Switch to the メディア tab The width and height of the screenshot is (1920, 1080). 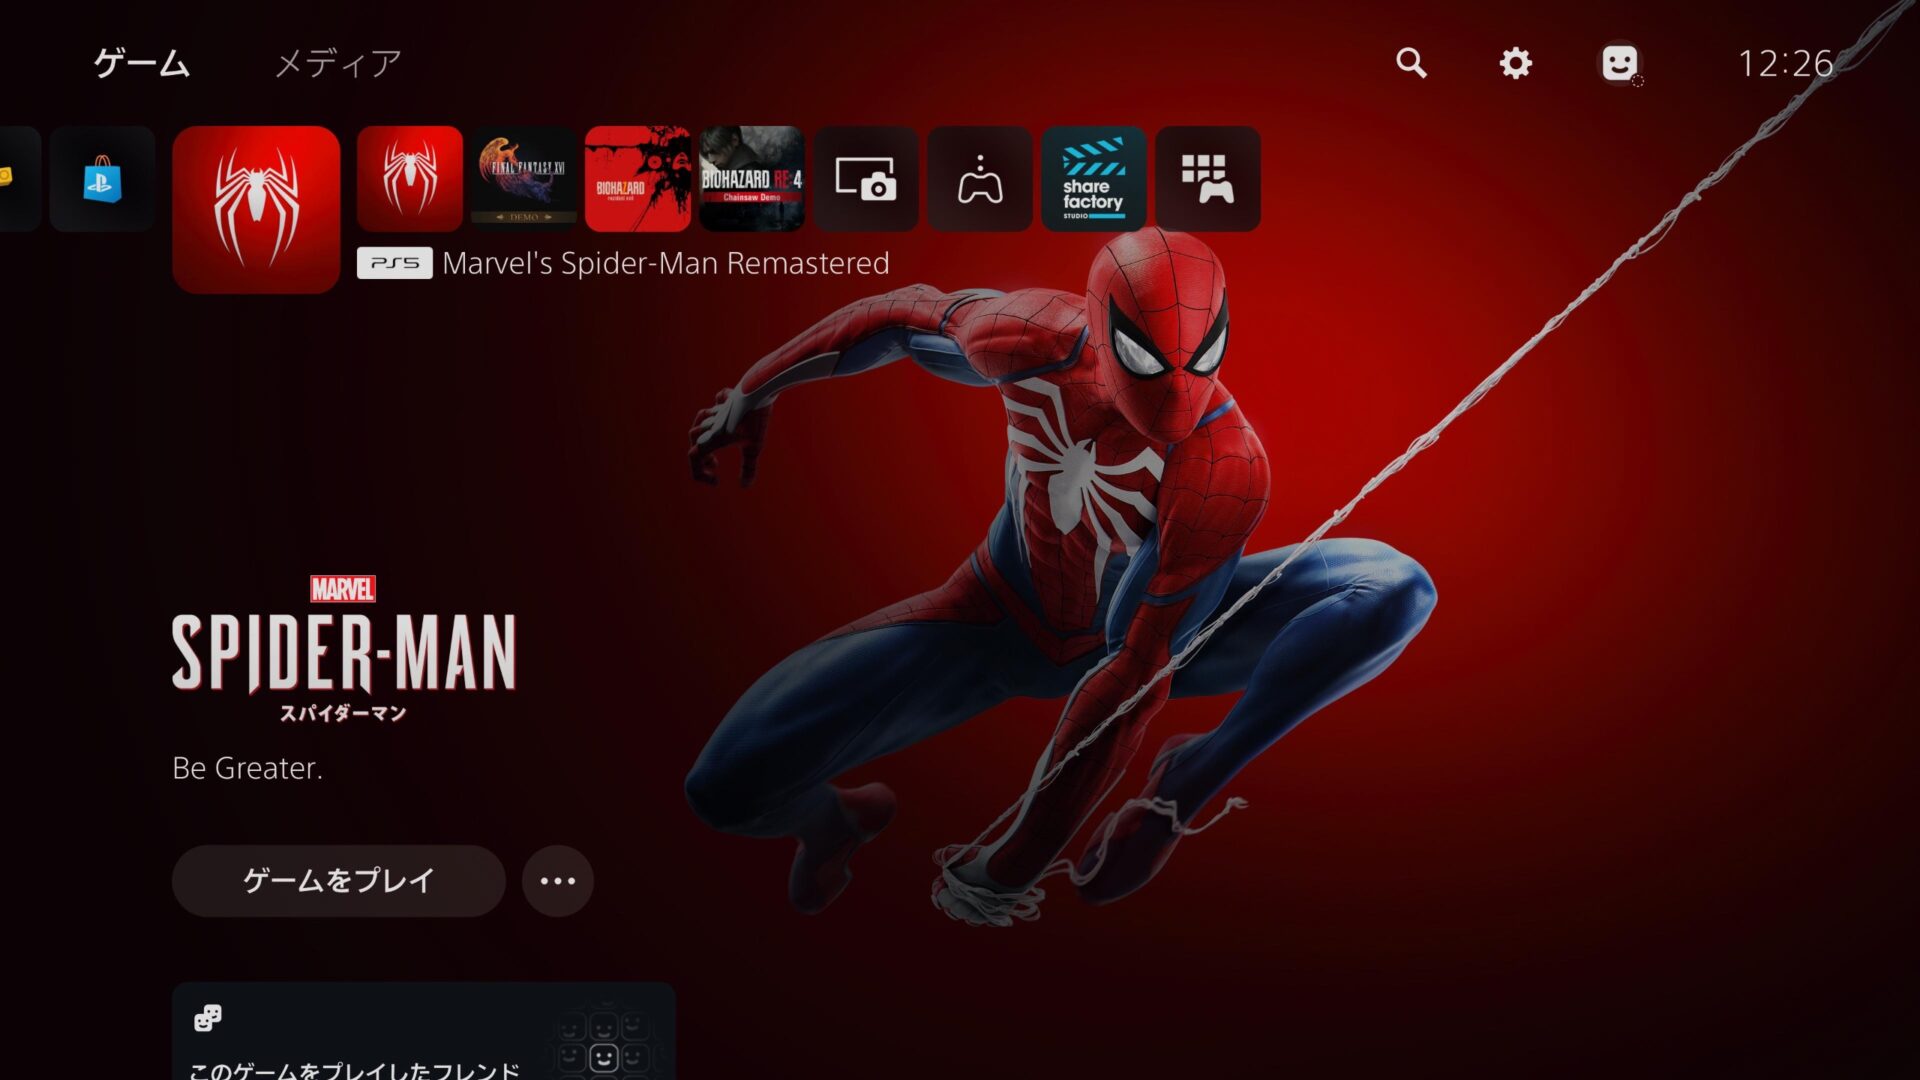pos(338,63)
